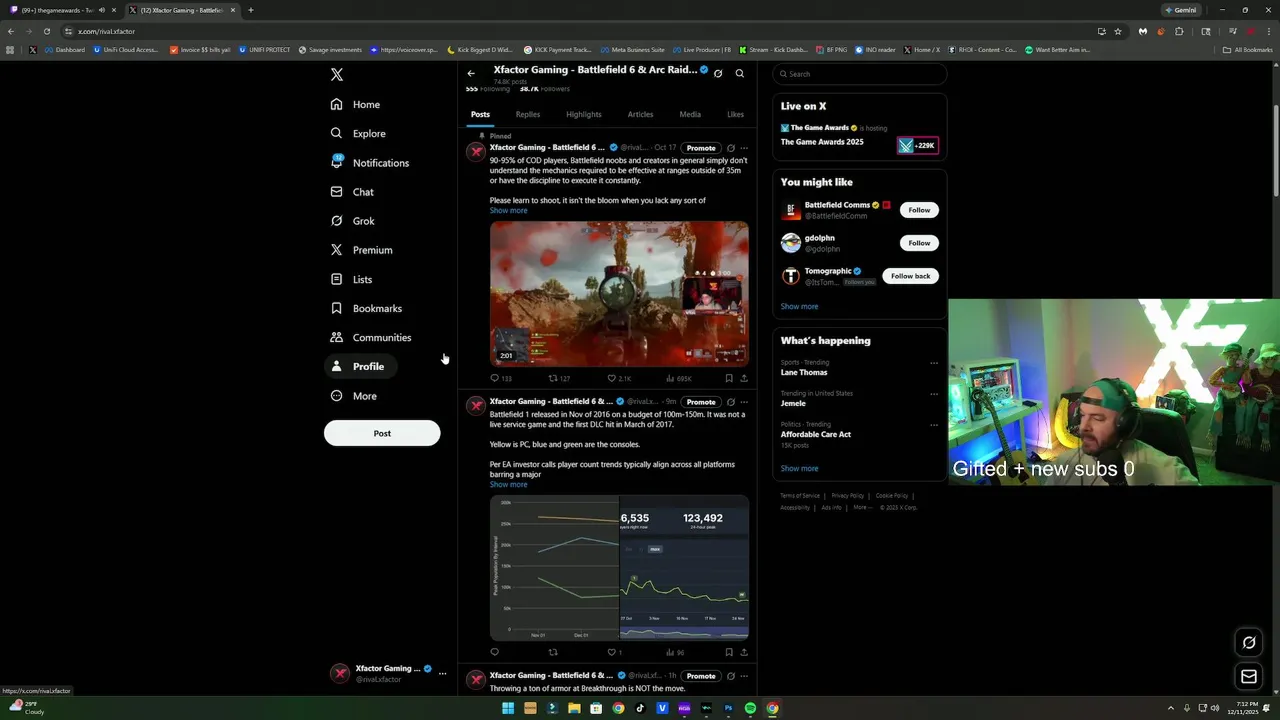Show more suggested accounts

pyautogui.click(x=799, y=307)
